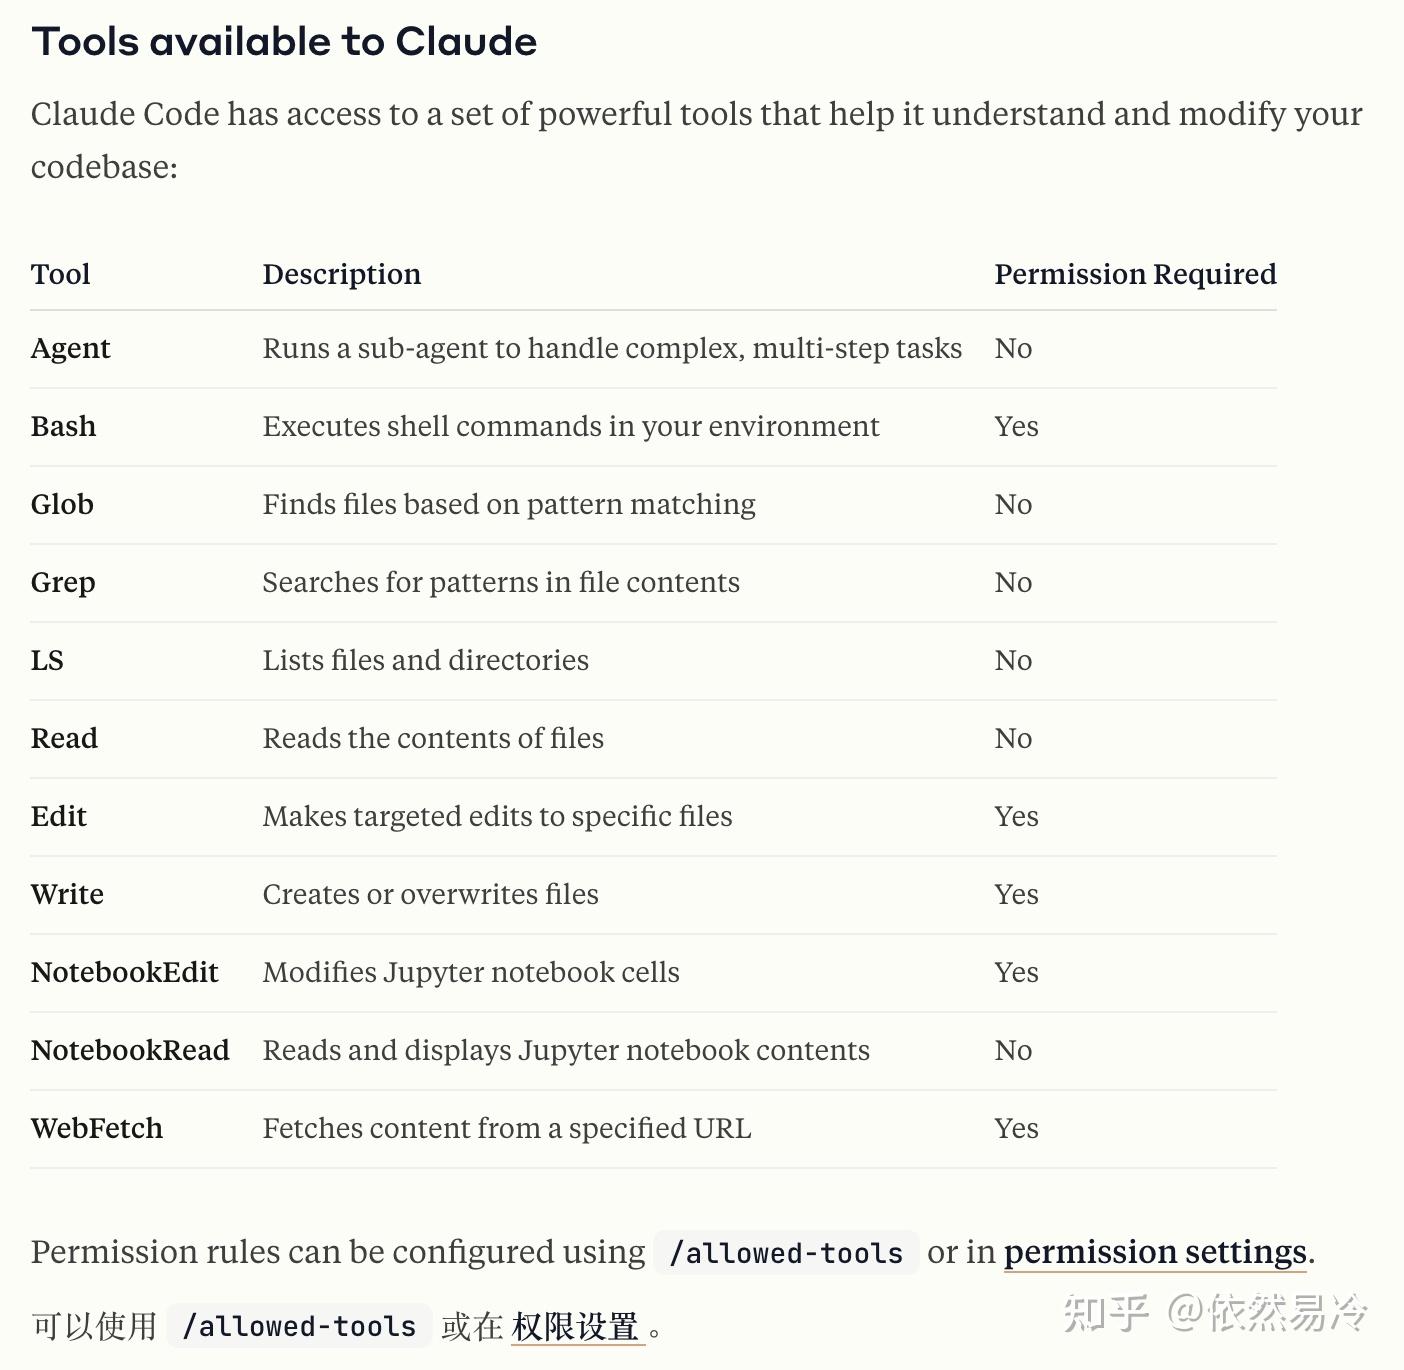Viewport: 1404px width, 1370px height.
Task: Click the Tool column header
Action: click(x=61, y=274)
